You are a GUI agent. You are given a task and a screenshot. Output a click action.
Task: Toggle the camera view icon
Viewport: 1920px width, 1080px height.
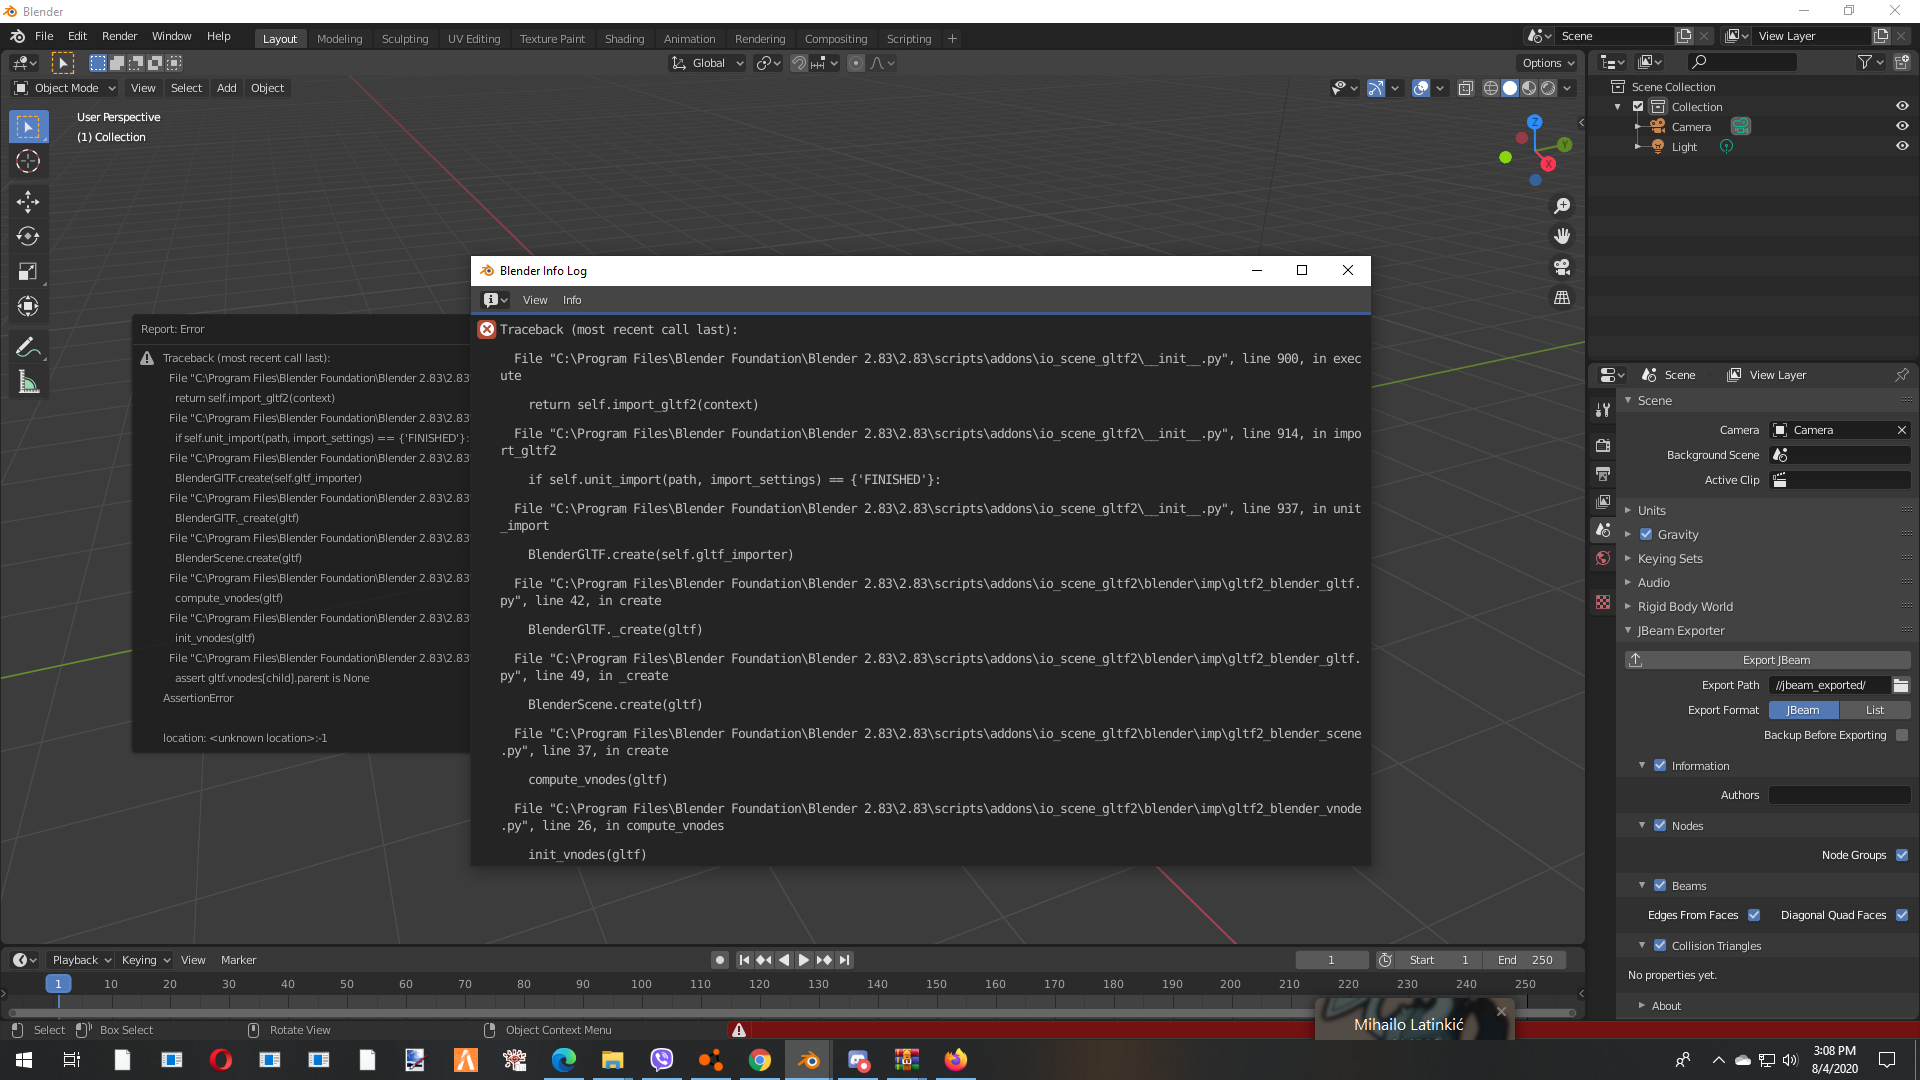point(1562,267)
